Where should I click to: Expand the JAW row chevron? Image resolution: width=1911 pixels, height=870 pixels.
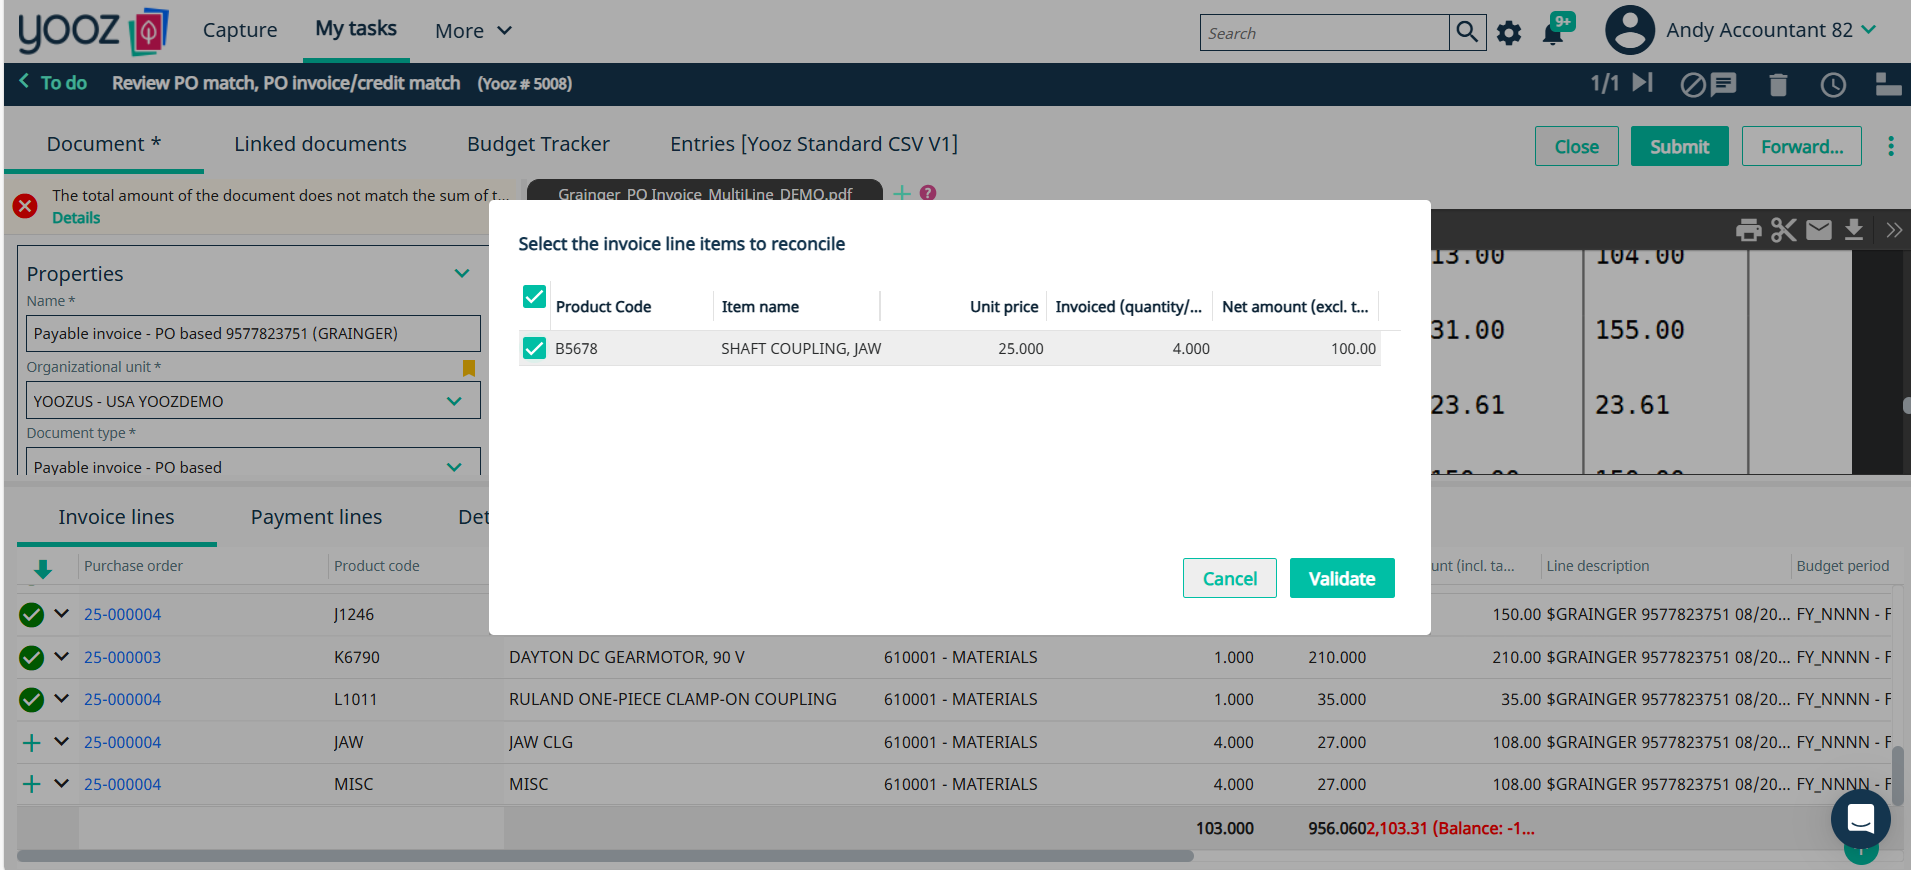(x=62, y=742)
